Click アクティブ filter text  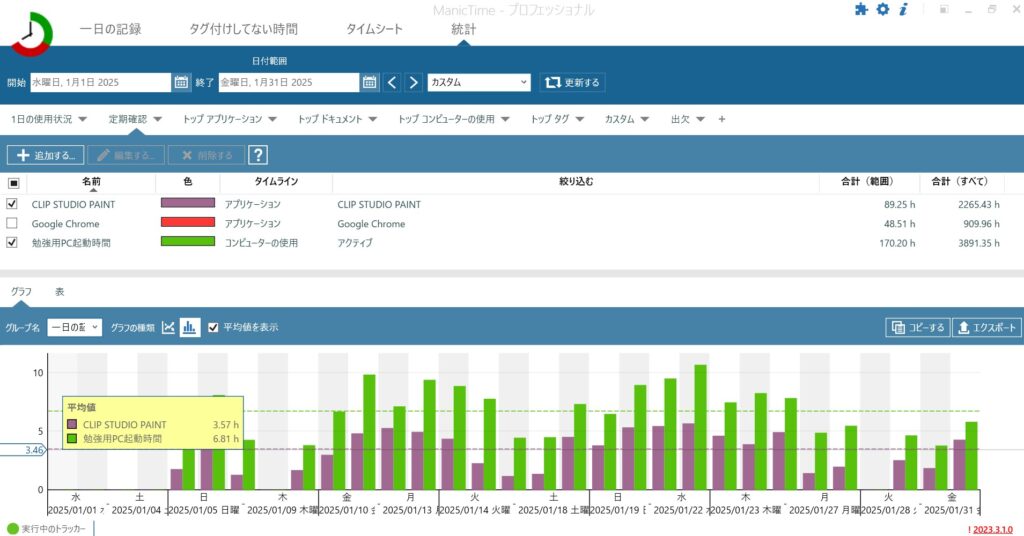pos(355,243)
